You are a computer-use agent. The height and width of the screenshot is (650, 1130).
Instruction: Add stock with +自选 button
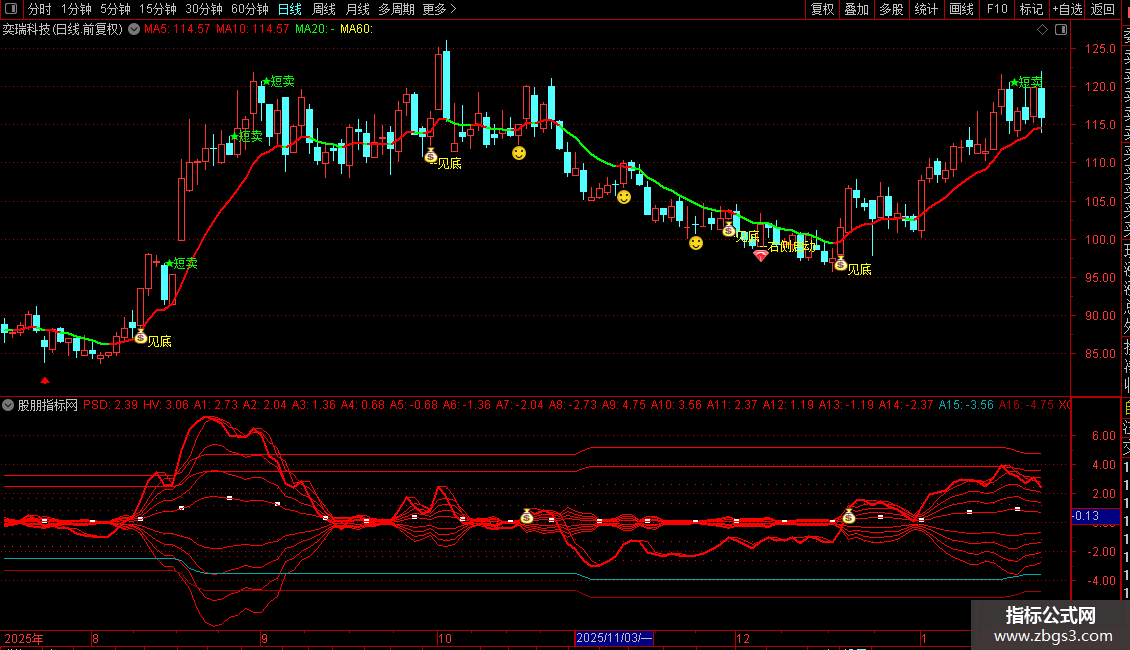1067,9
